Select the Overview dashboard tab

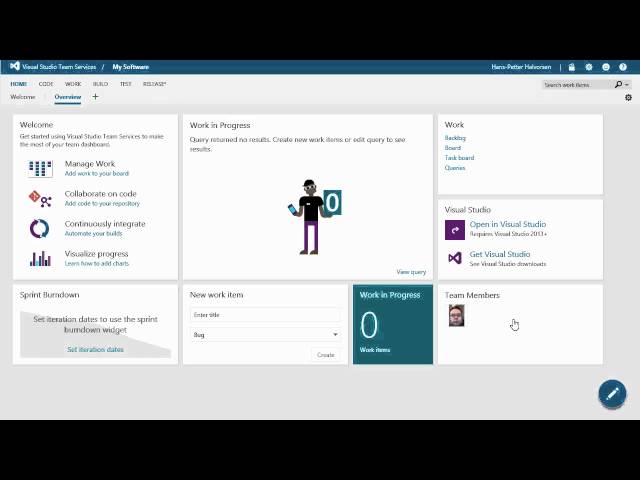tap(68, 97)
